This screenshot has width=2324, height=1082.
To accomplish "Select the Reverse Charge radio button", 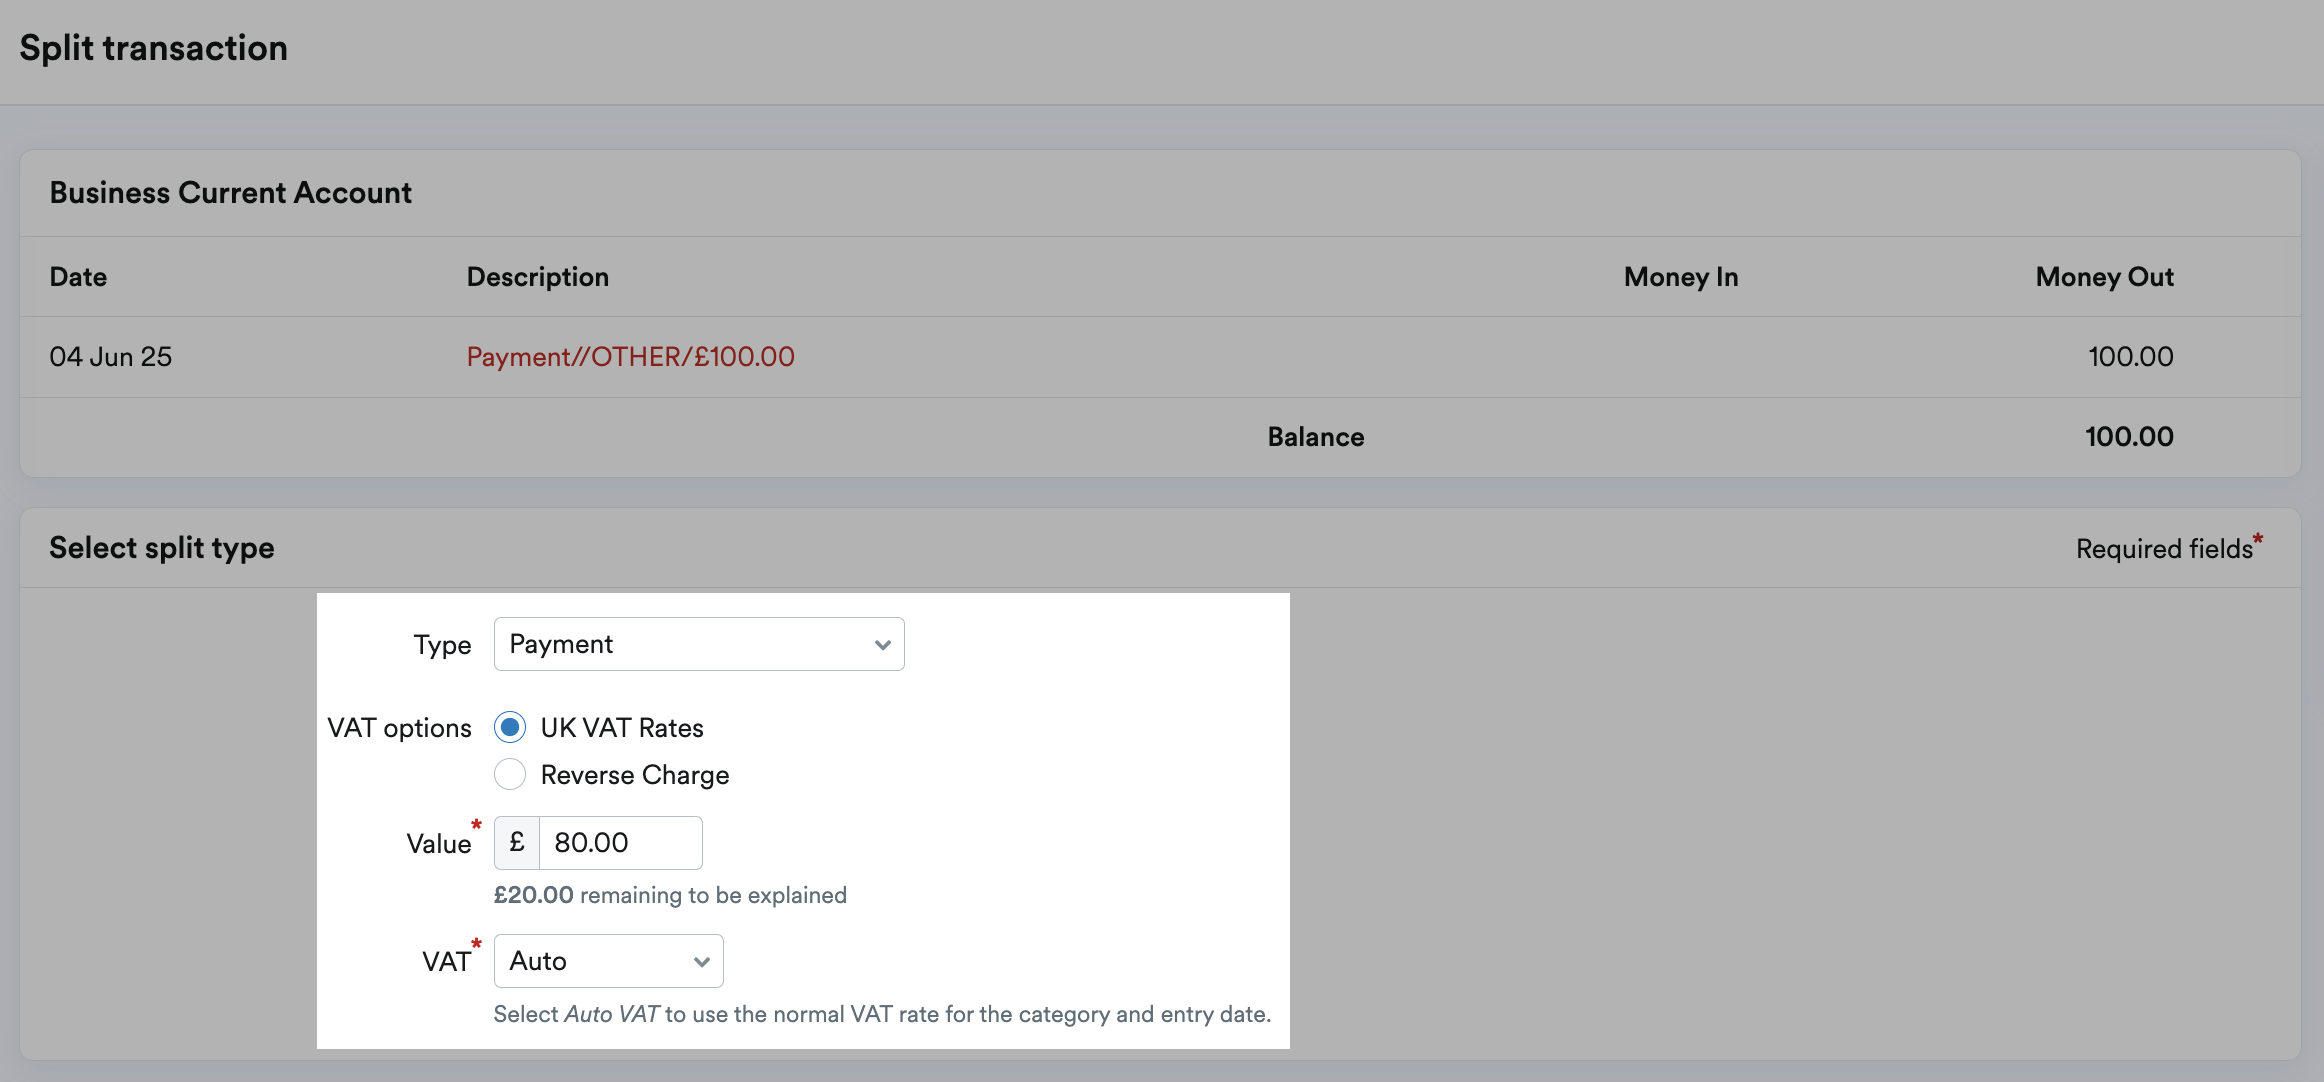I will pyautogui.click(x=510, y=774).
